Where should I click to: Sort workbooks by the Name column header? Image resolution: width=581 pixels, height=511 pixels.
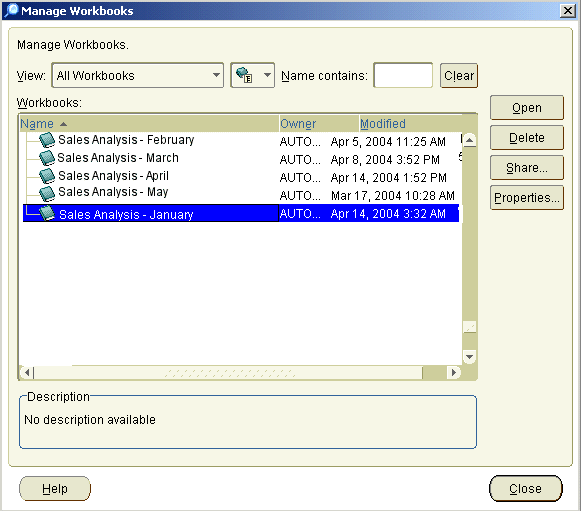tap(37, 124)
